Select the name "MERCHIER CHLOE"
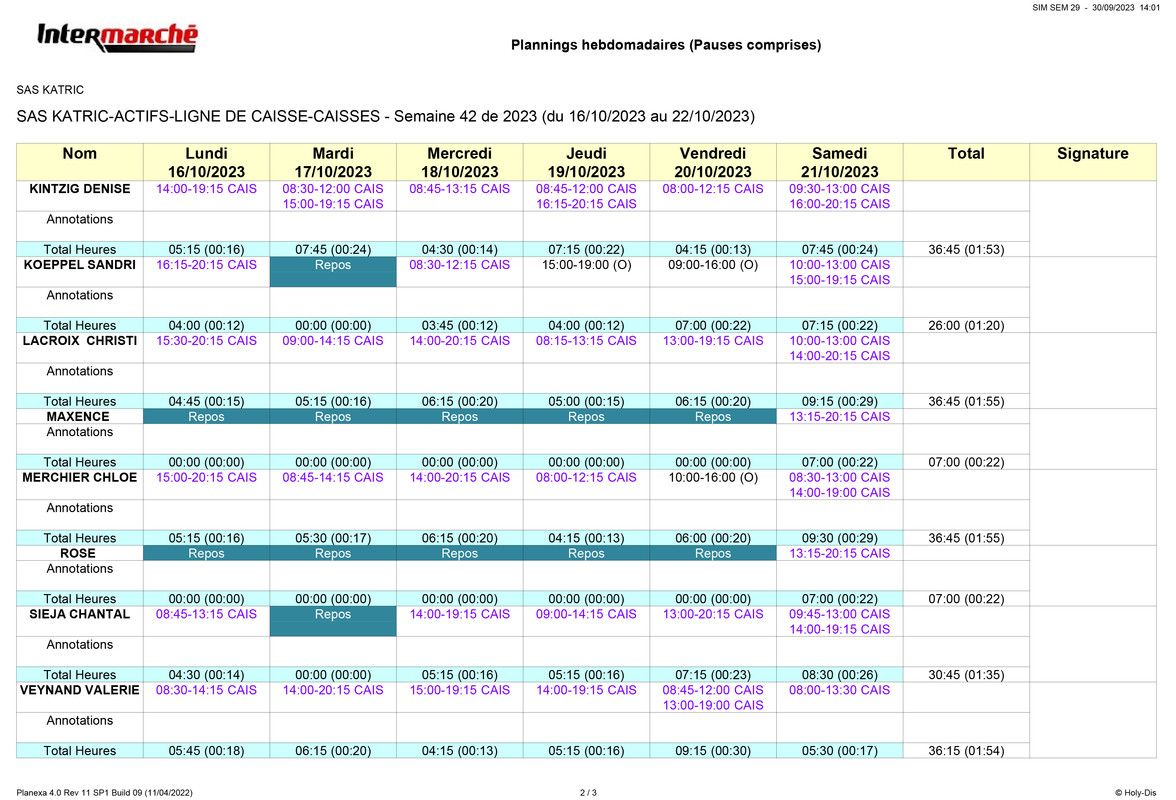The width and height of the screenshot is (1176, 800). tap(80, 478)
